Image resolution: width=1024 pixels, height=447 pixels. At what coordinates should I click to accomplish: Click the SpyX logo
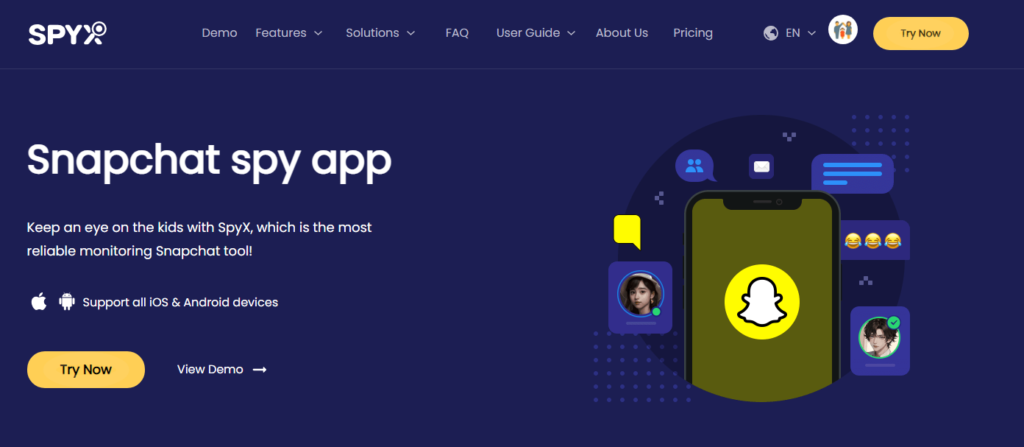pyautogui.click(x=67, y=33)
